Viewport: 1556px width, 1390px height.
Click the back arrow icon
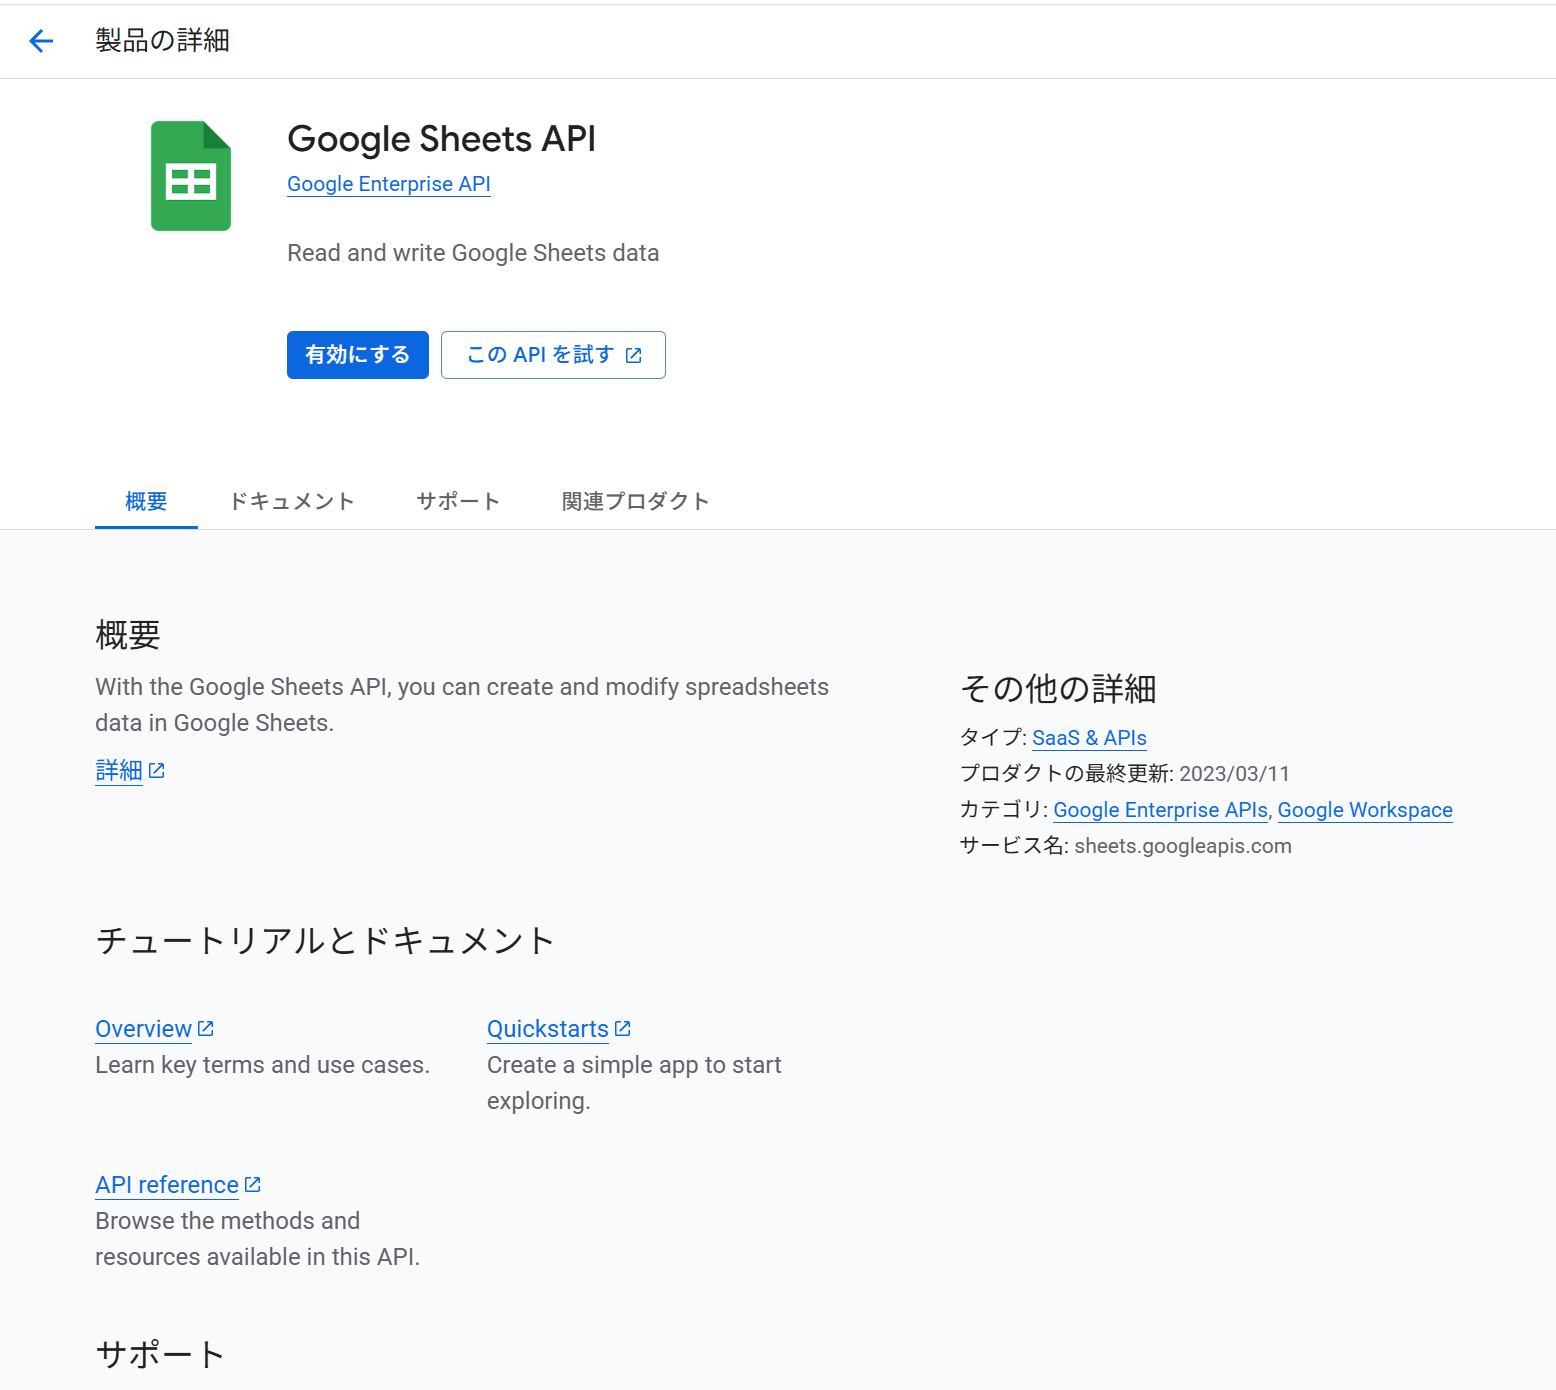click(x=41, y=41)
